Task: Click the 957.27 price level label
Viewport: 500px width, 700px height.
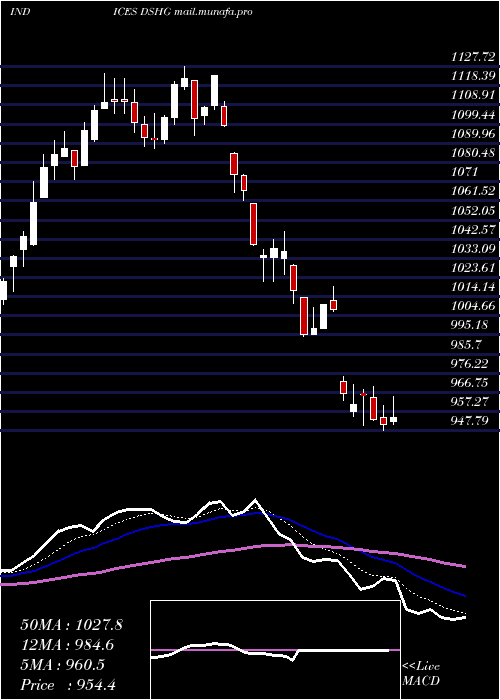Action: click(x=471, y=402)
